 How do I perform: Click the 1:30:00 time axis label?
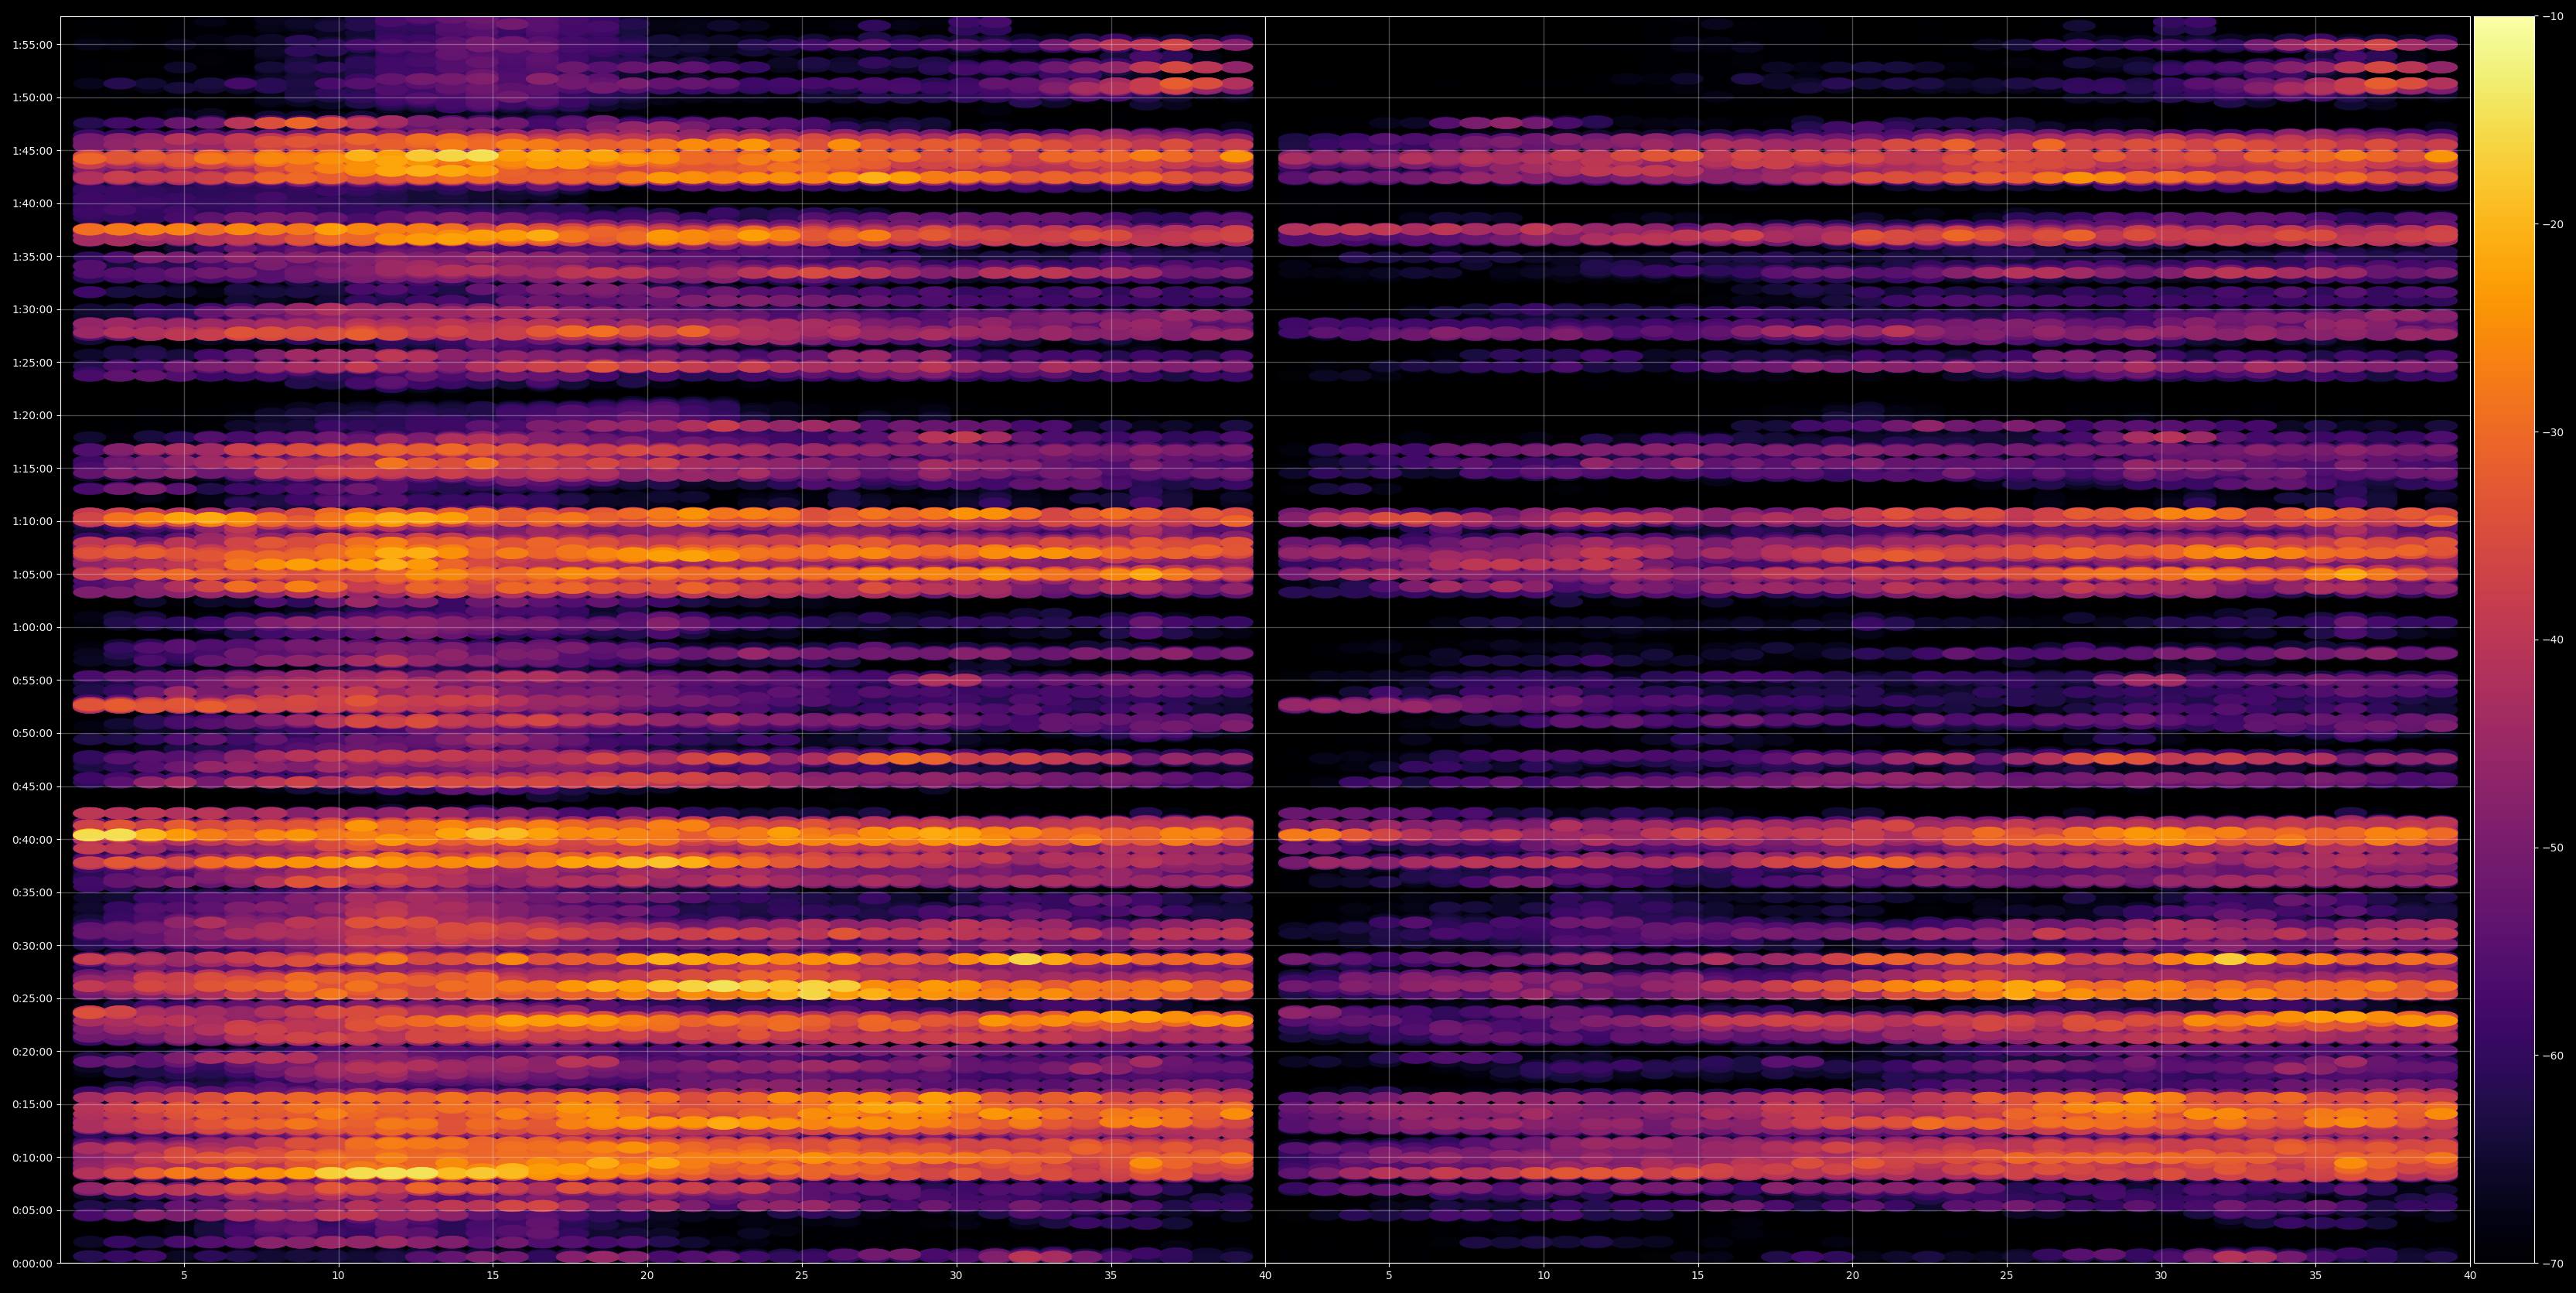(32, 309)
